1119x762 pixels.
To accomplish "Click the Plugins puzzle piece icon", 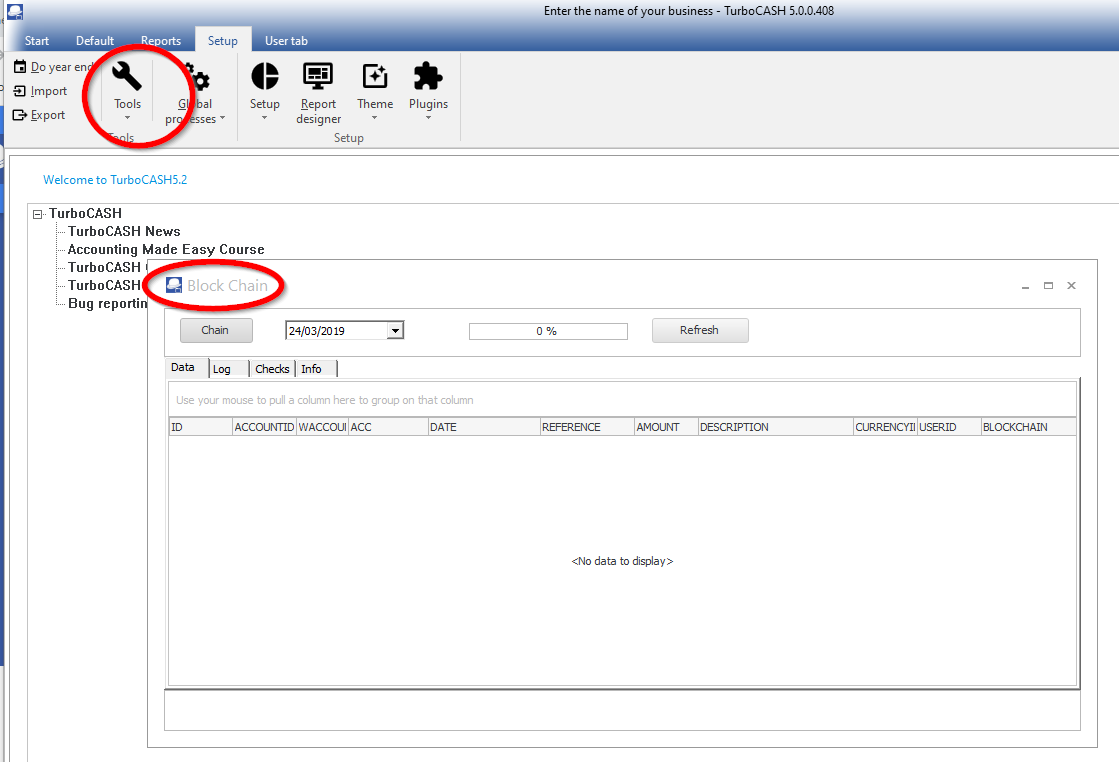I will (428, 77).
